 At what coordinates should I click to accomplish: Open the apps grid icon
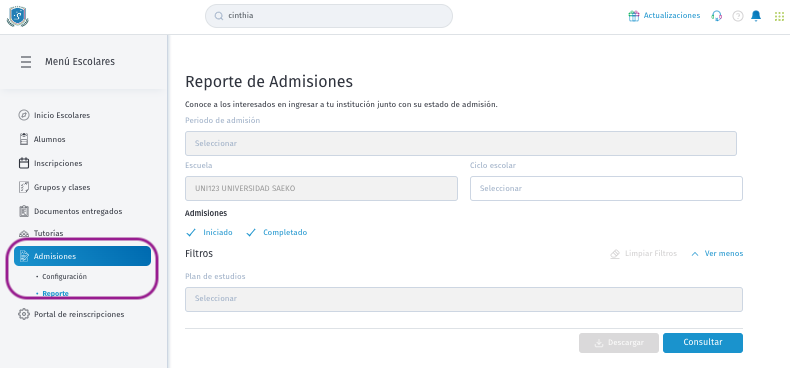779,16
